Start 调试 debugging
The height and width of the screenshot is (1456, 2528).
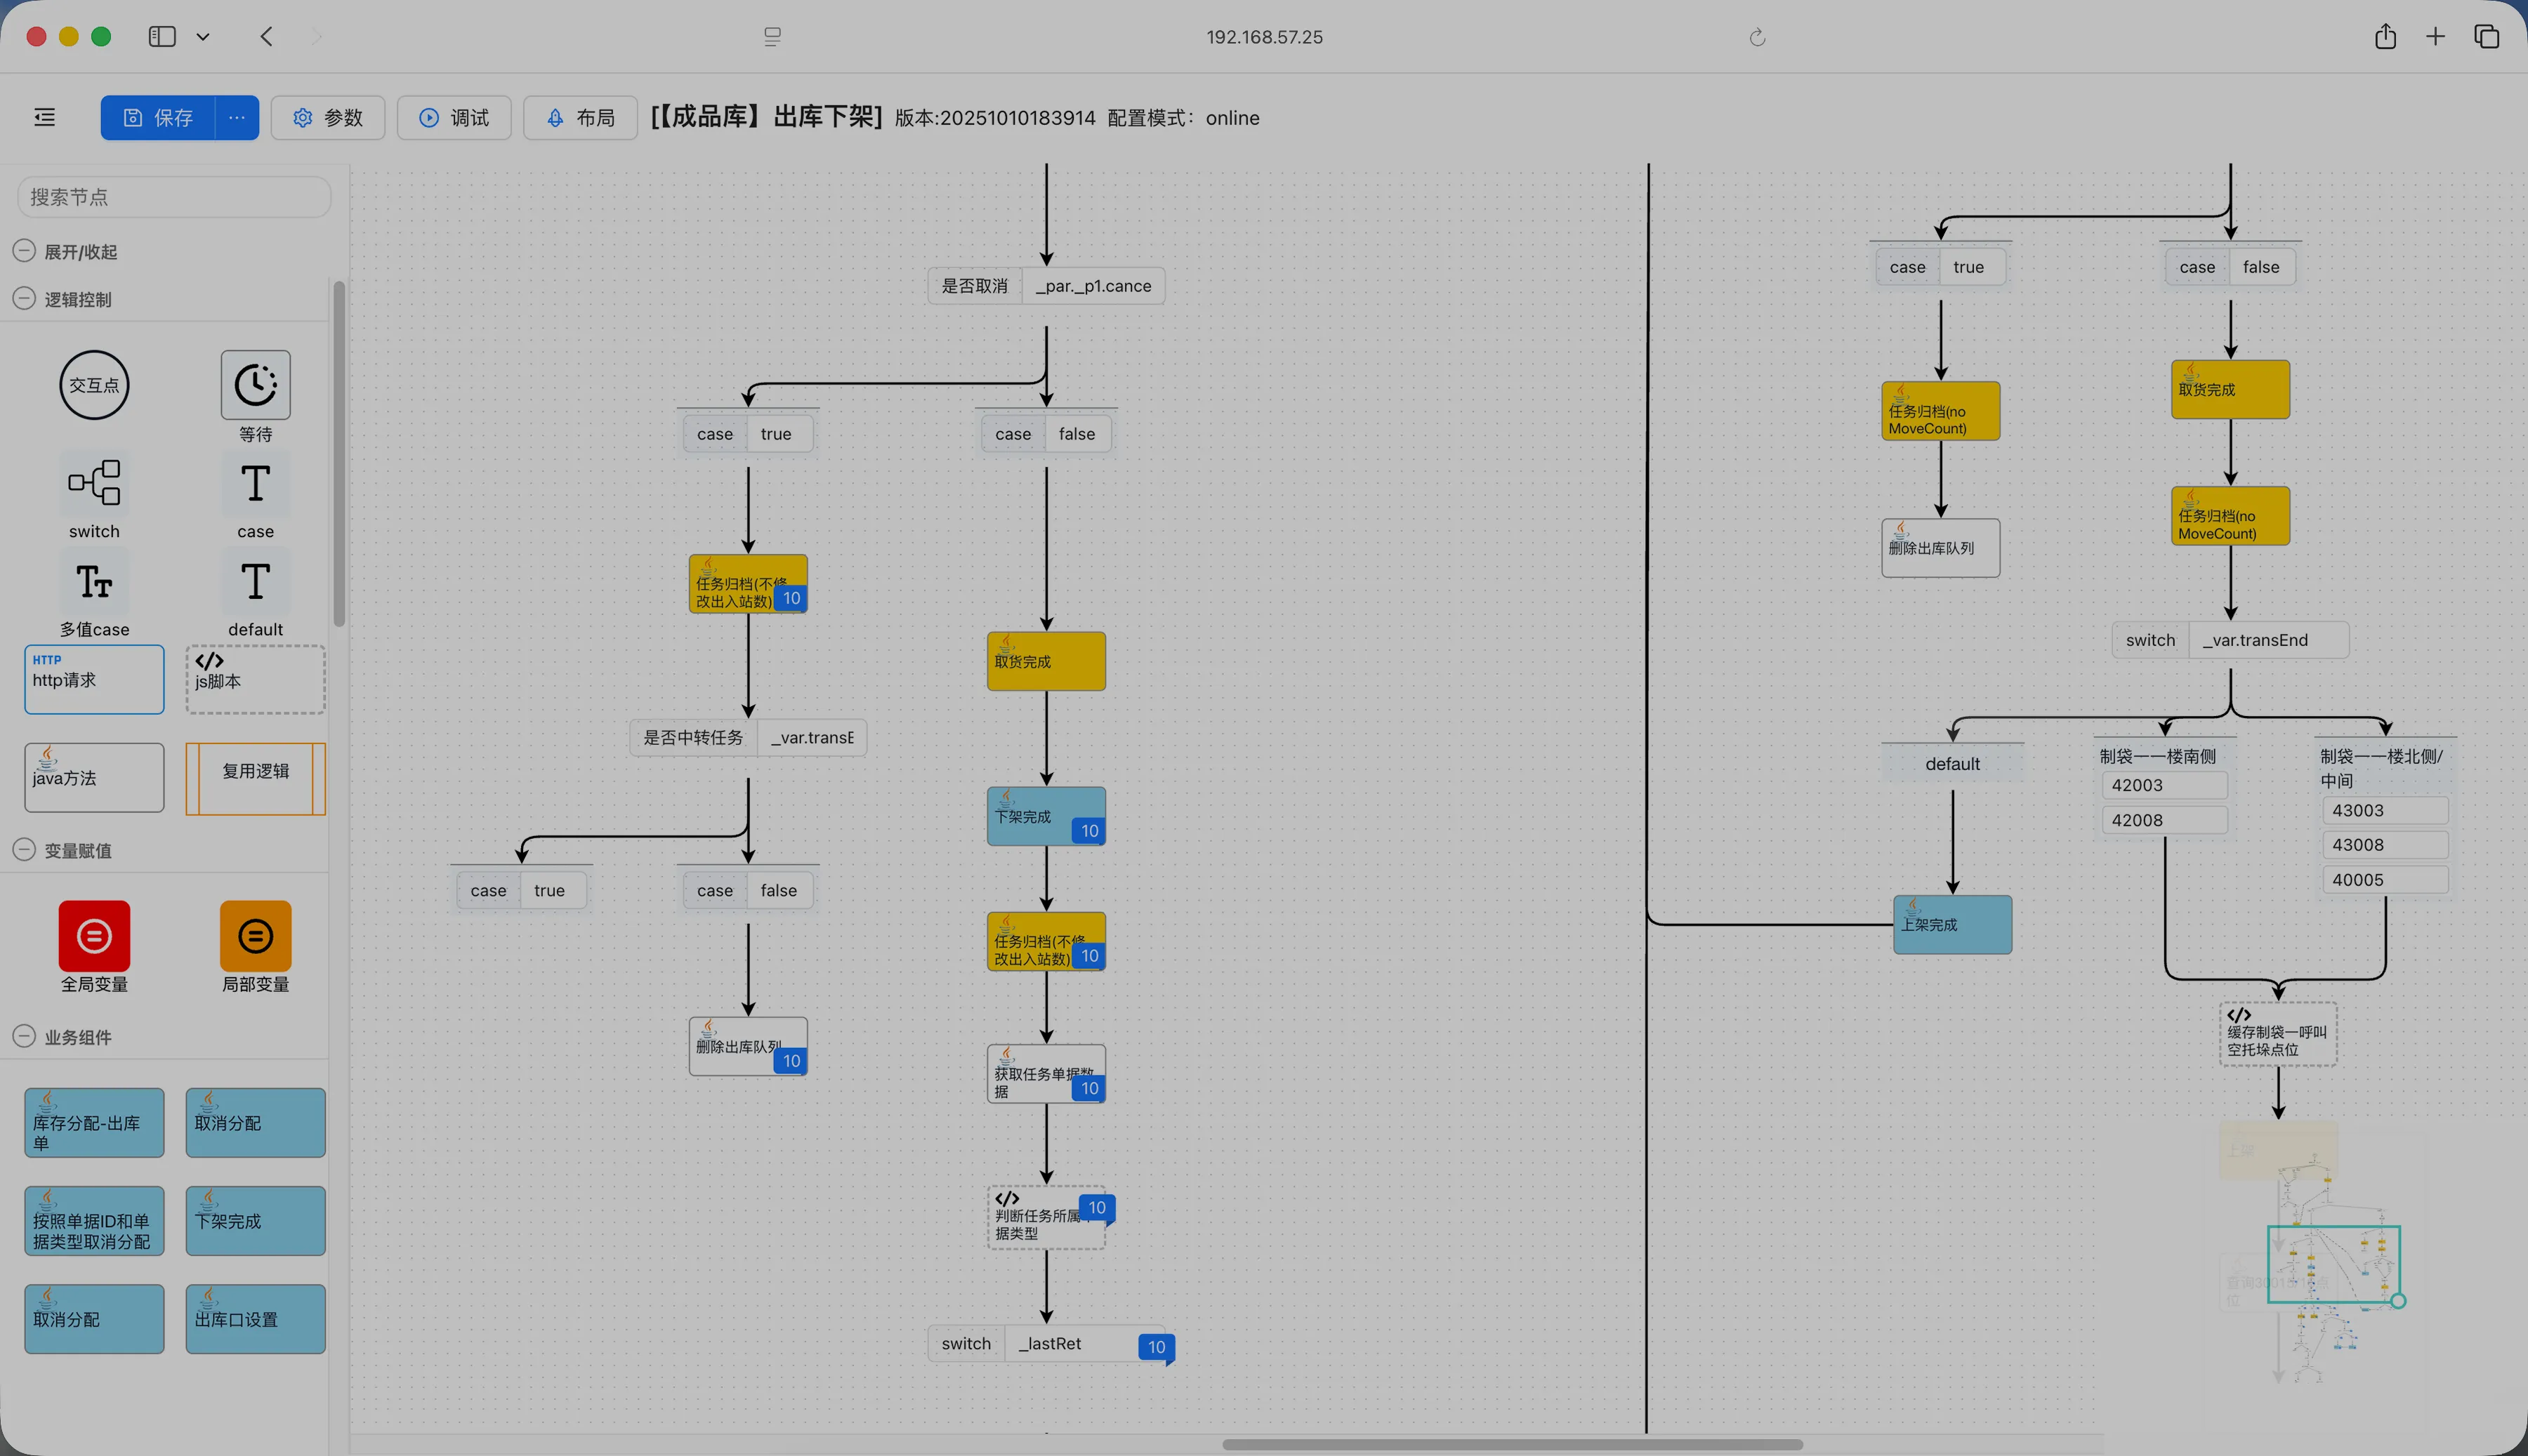(x=454, y=118)
